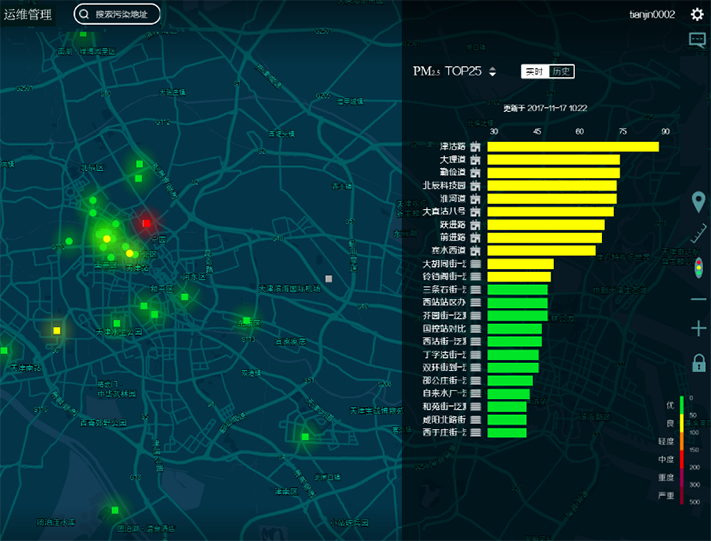This screenshot has width=711, height=541.
Task: Toggle the map lock icon
Action: pos(699,362)
